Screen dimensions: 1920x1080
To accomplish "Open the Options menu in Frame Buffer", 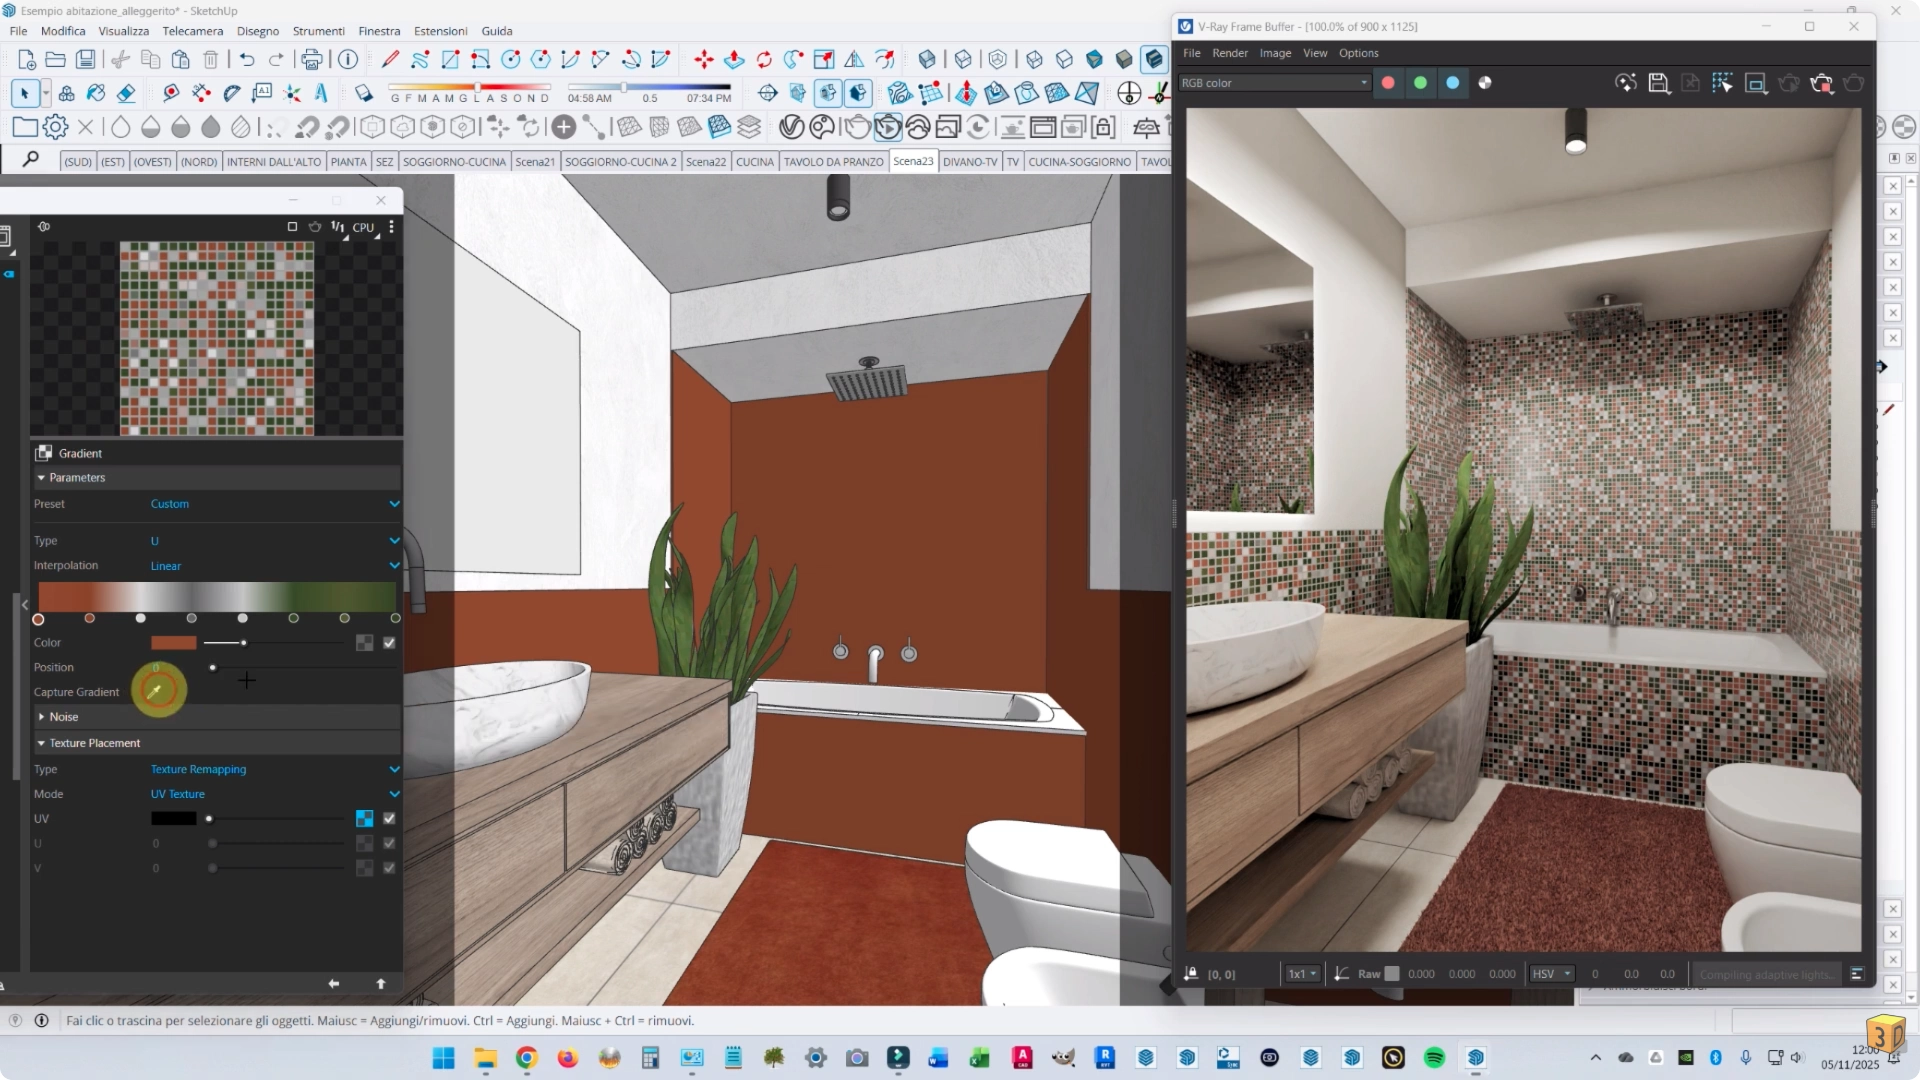I will coord(1358,53).
